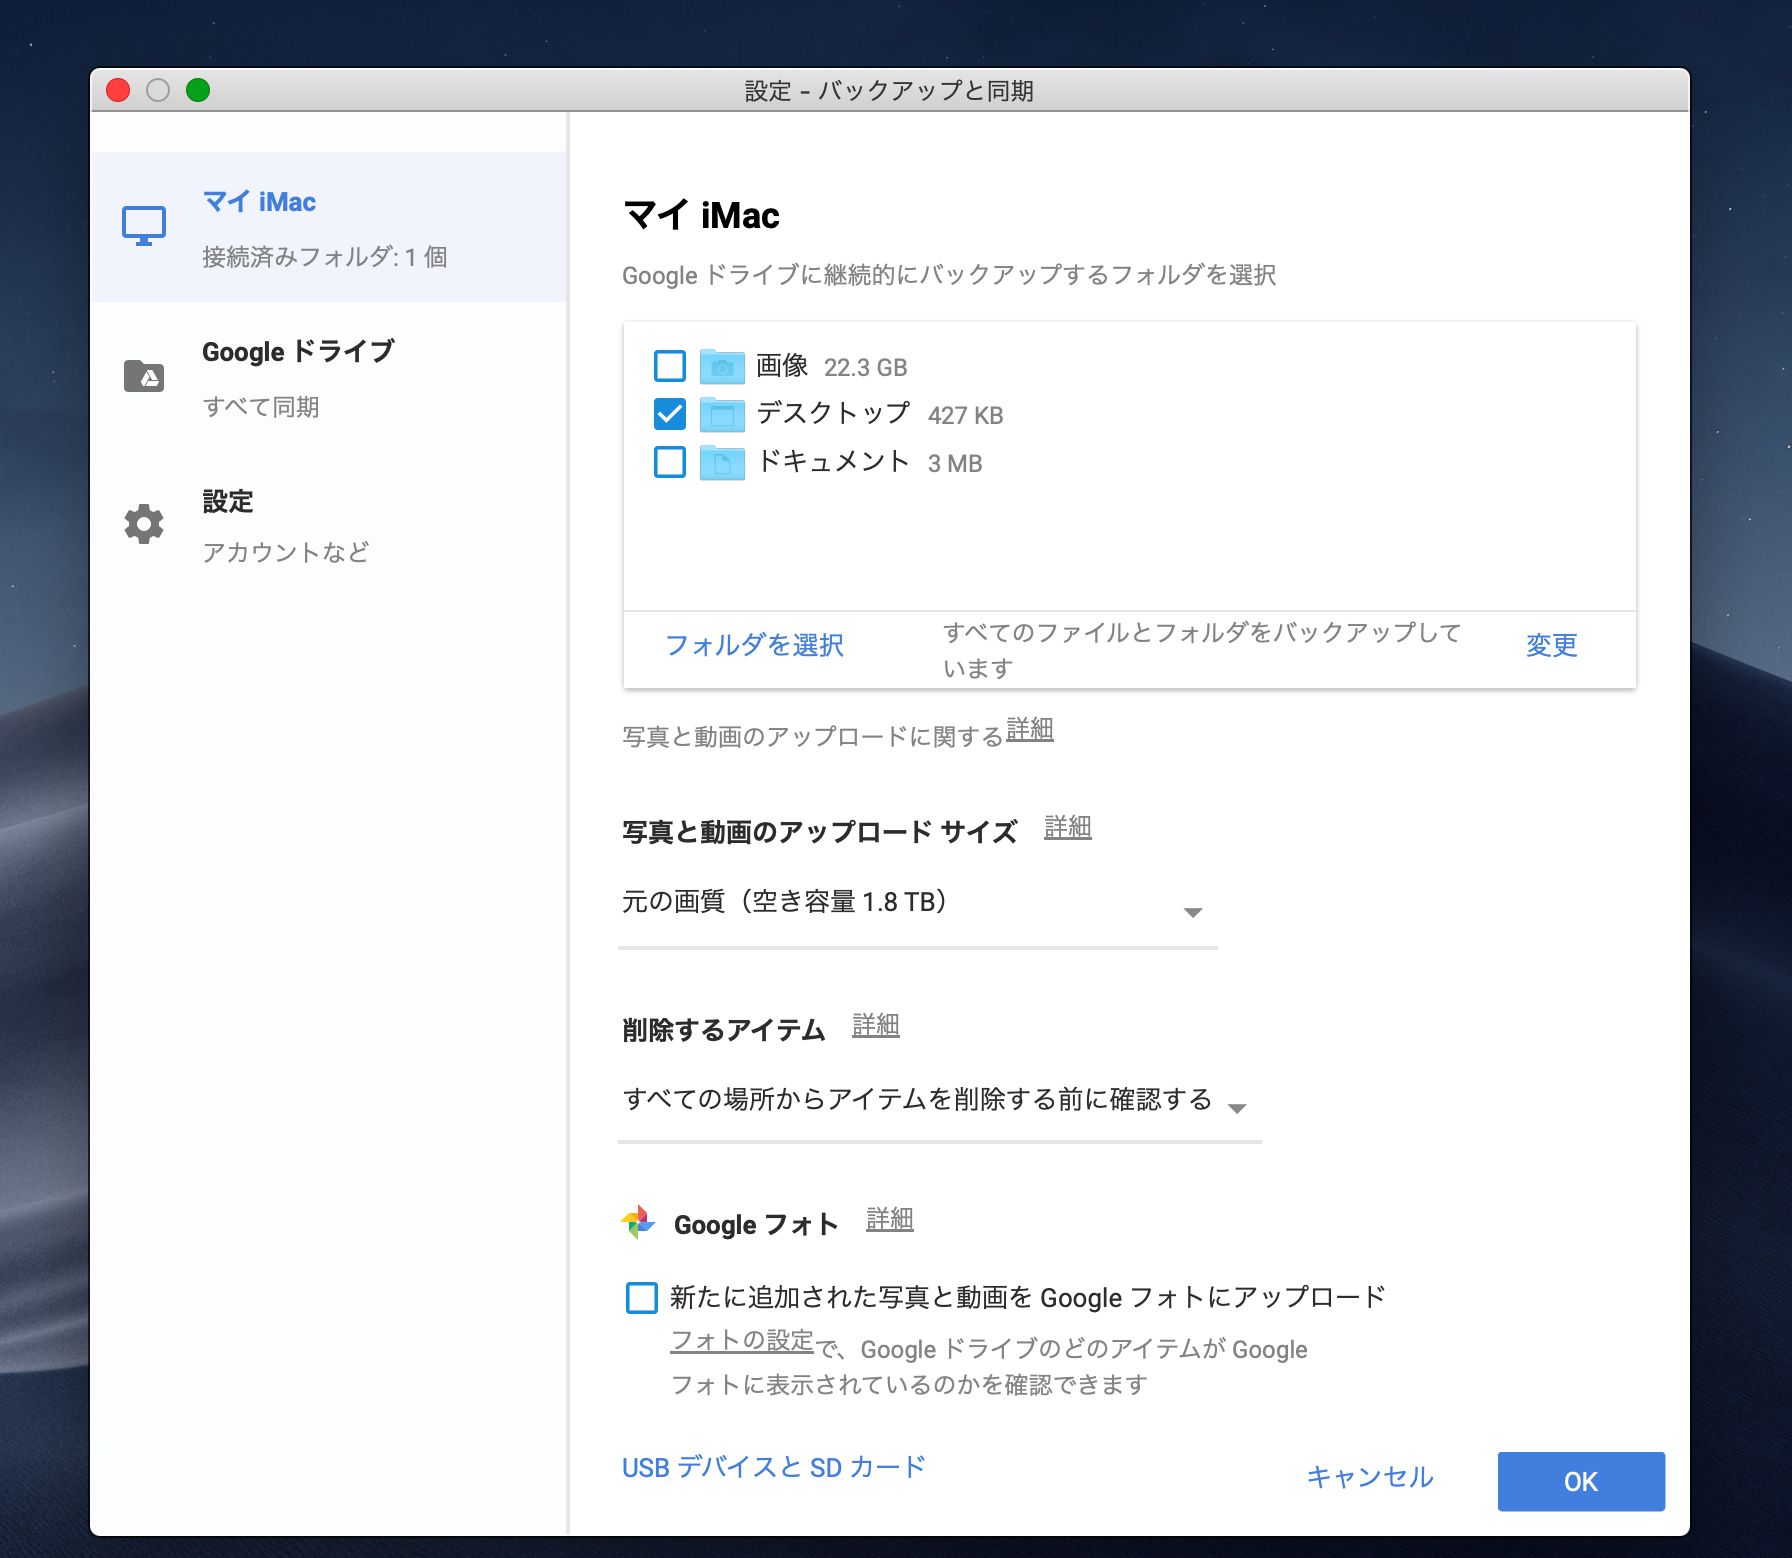Click the すべて同期 subtitle text

coord(261,407)
